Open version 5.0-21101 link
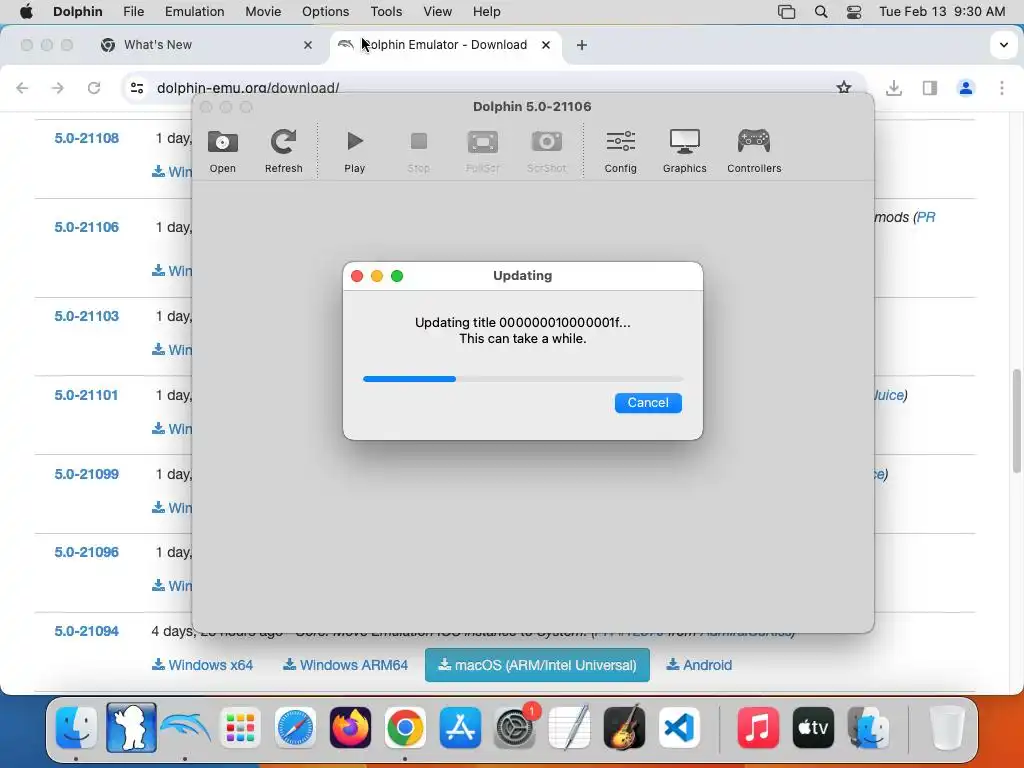The height and width of the screenshot is (768, 1024). point(87,395)
